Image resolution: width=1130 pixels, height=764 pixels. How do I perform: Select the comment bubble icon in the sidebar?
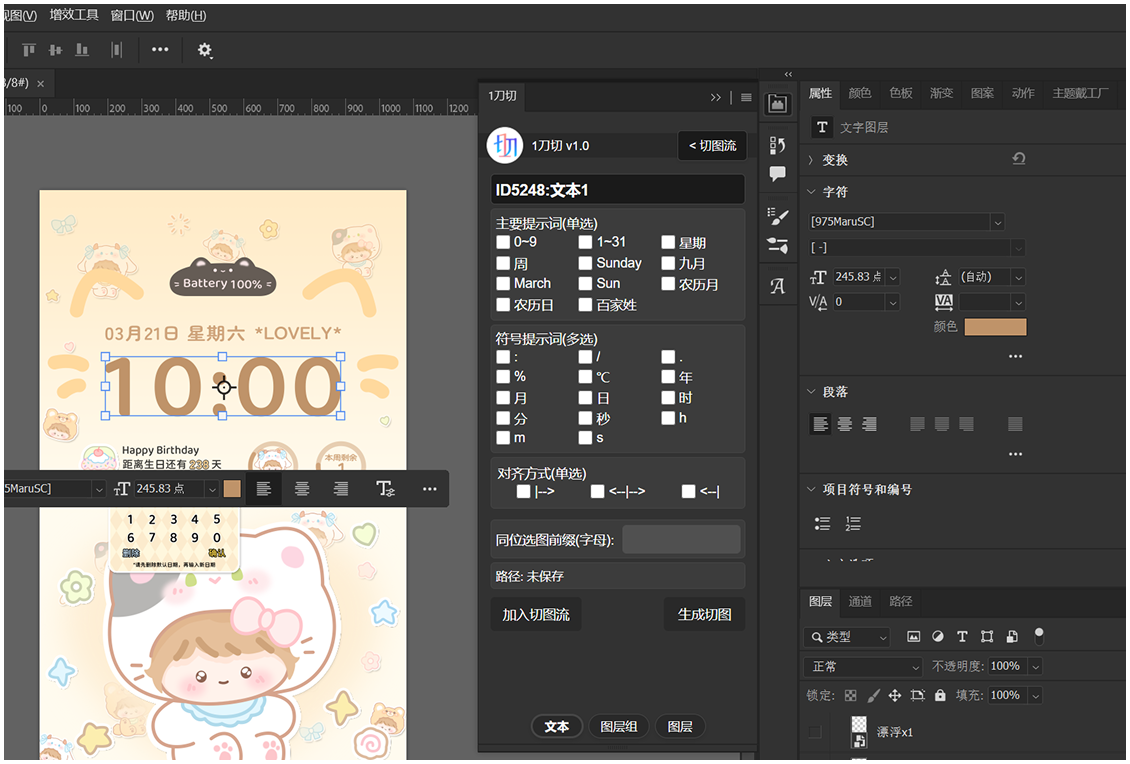point(778,174)
